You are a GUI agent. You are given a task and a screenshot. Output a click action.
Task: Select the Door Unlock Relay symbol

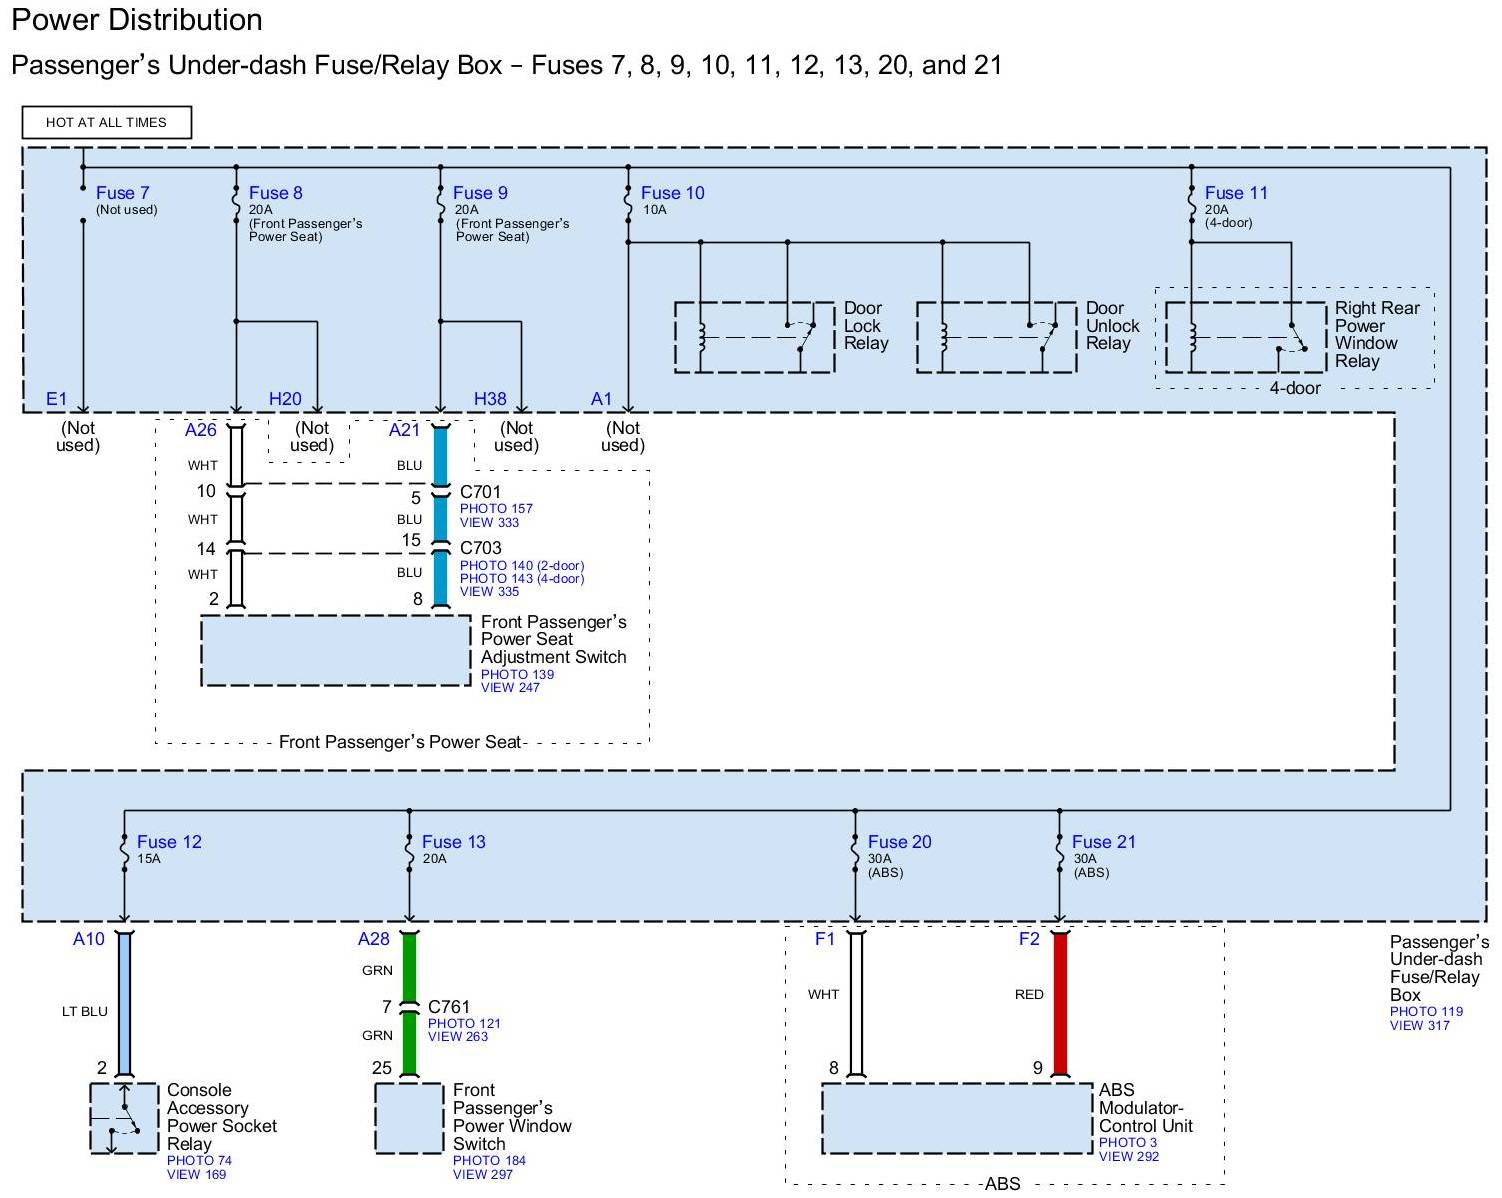pos(996,338)
